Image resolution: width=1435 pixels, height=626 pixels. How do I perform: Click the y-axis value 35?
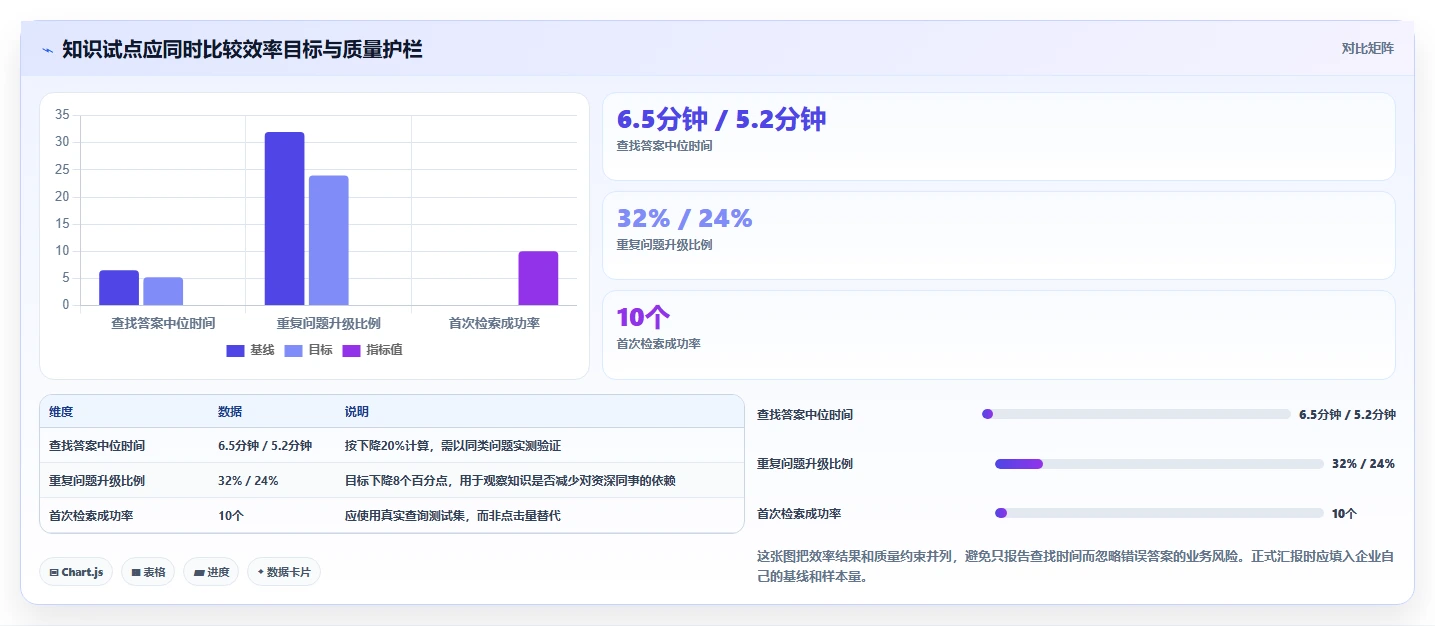pos(62,115)
